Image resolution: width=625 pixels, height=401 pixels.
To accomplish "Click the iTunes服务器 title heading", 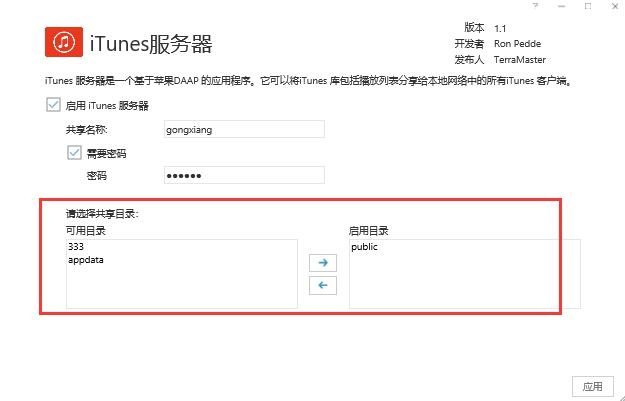I will click(x=151, y=44).
